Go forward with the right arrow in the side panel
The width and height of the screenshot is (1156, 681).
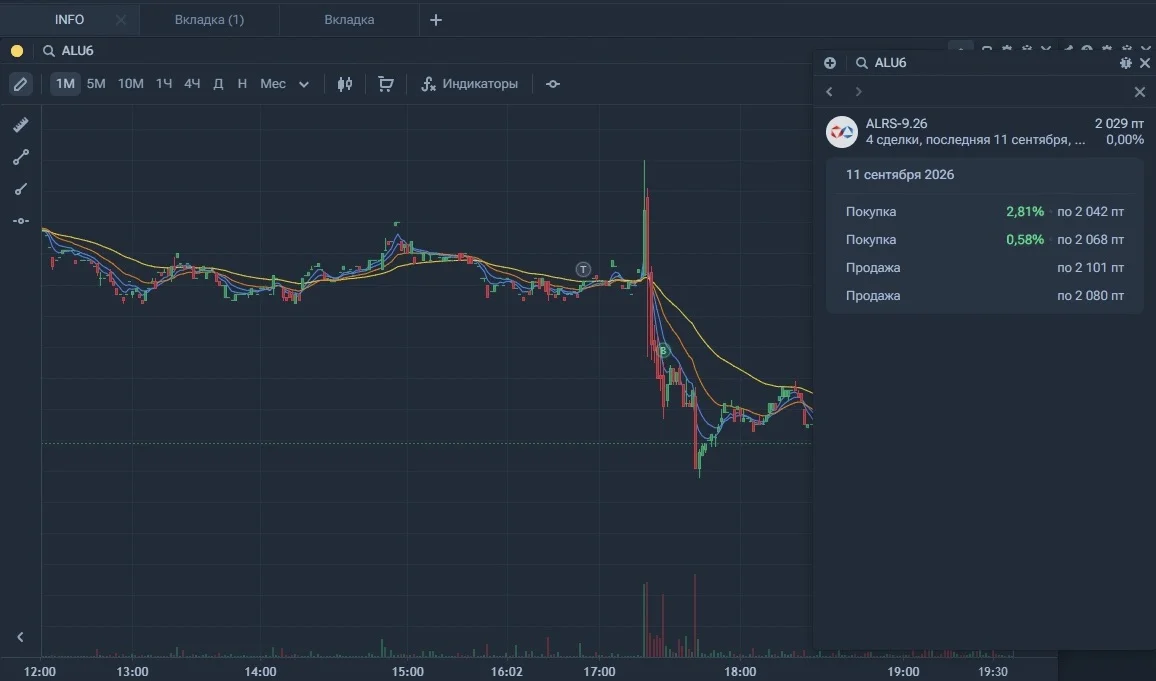tap(858, 91)
